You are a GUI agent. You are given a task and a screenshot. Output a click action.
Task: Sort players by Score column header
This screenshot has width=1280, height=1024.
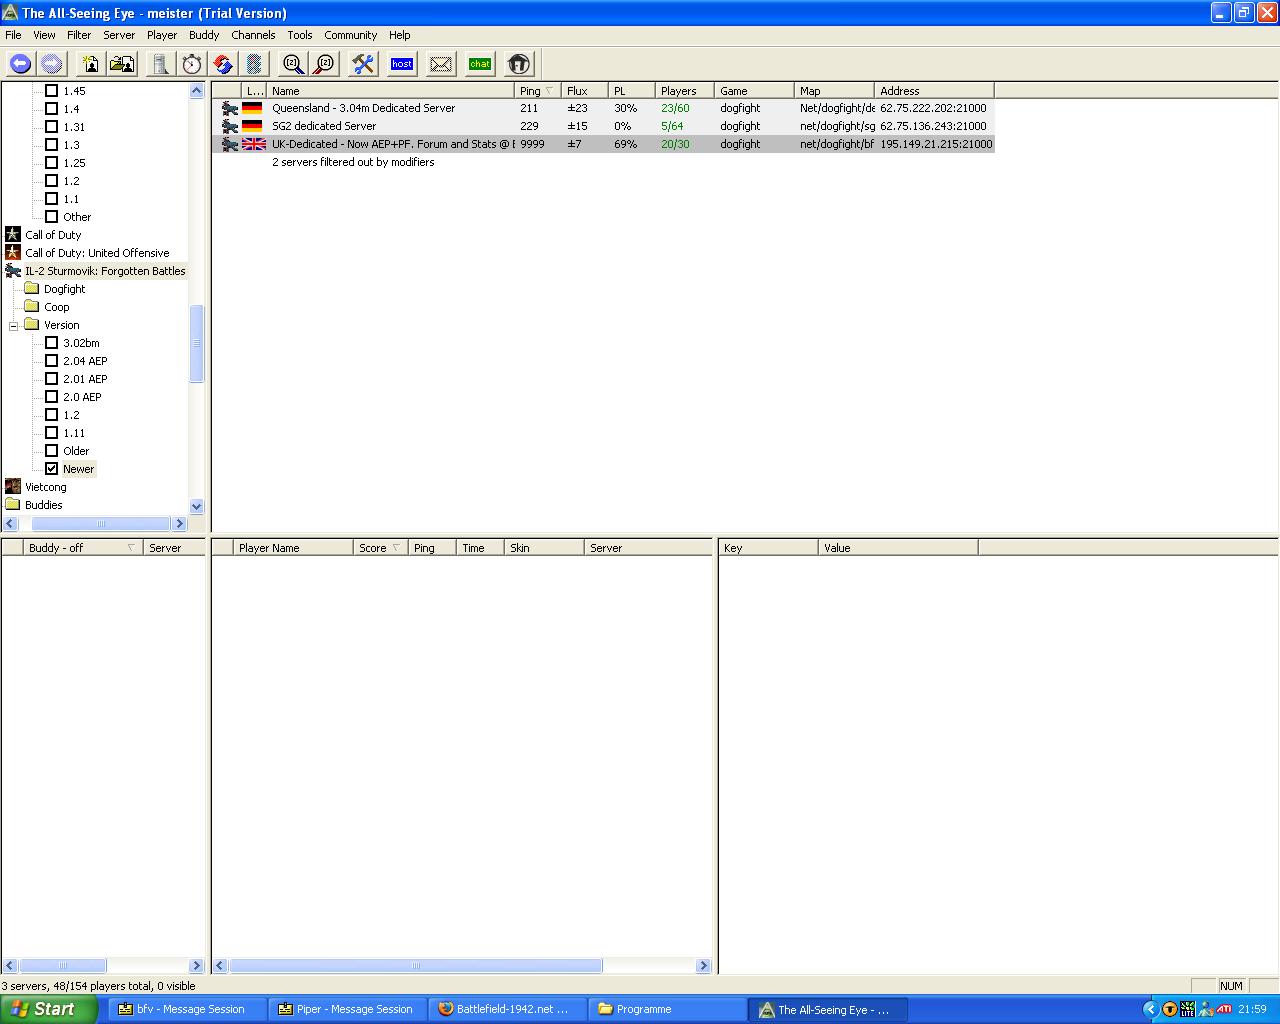[x=380, y=548]
